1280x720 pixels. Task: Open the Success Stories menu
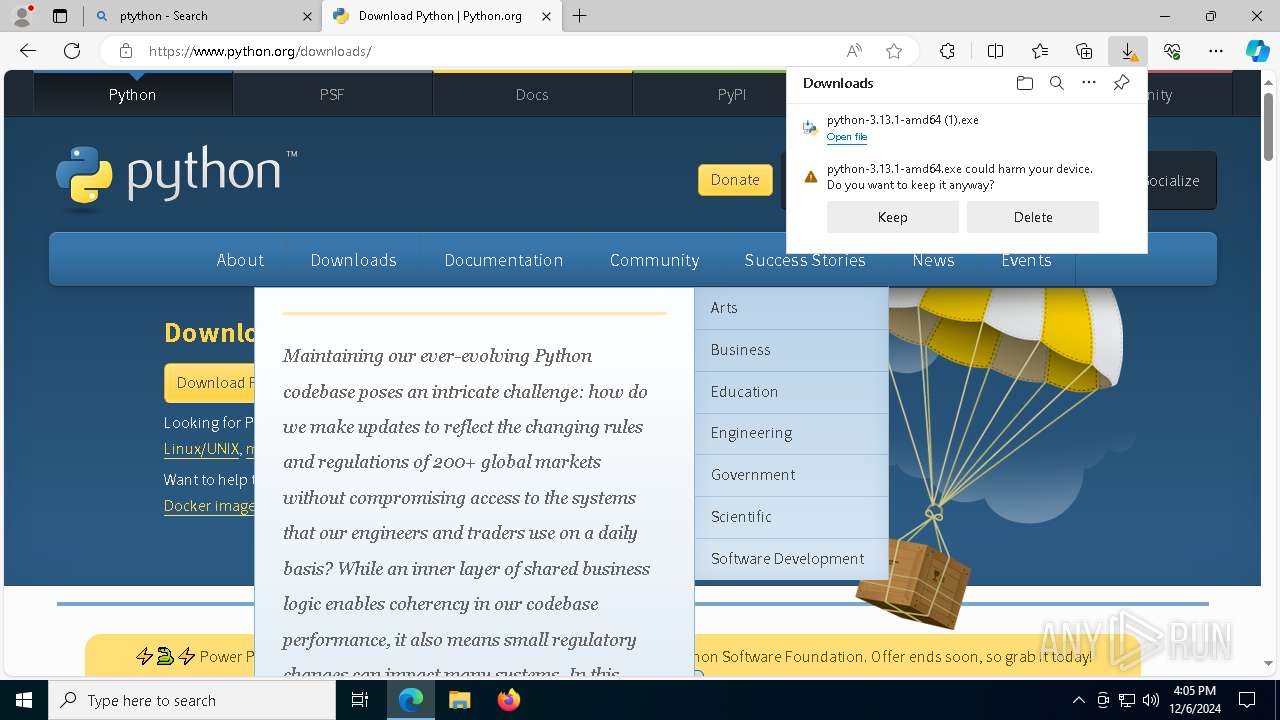(x=805, y=260)
